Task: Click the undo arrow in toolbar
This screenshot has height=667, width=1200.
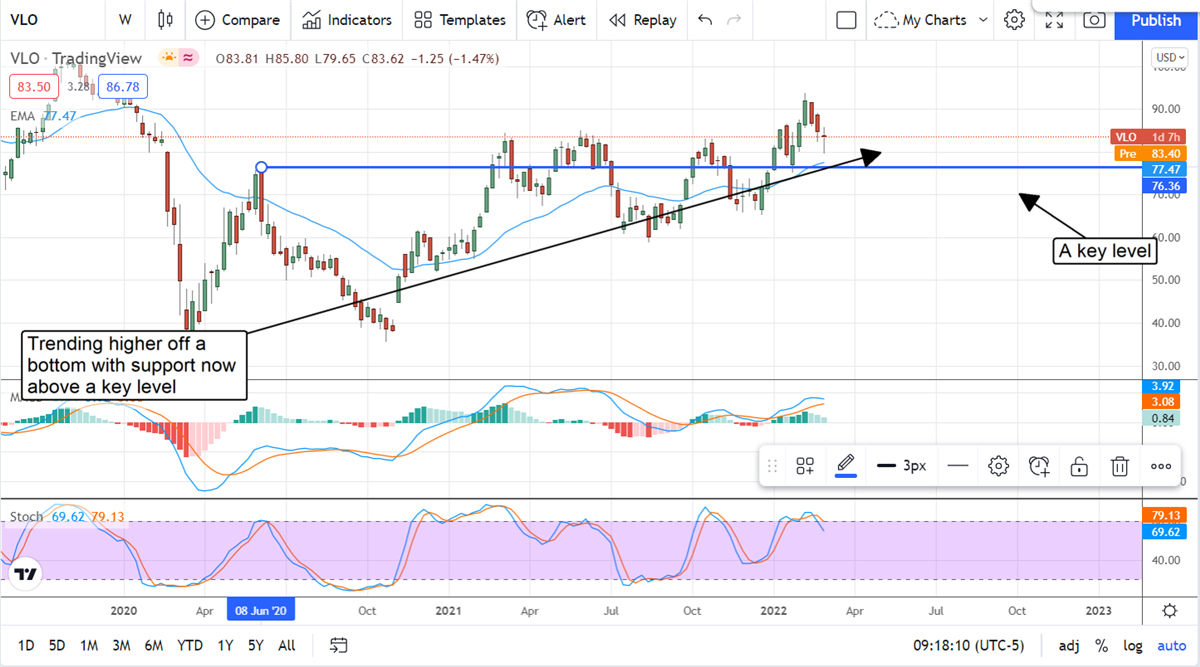Action: coord(705,20)
